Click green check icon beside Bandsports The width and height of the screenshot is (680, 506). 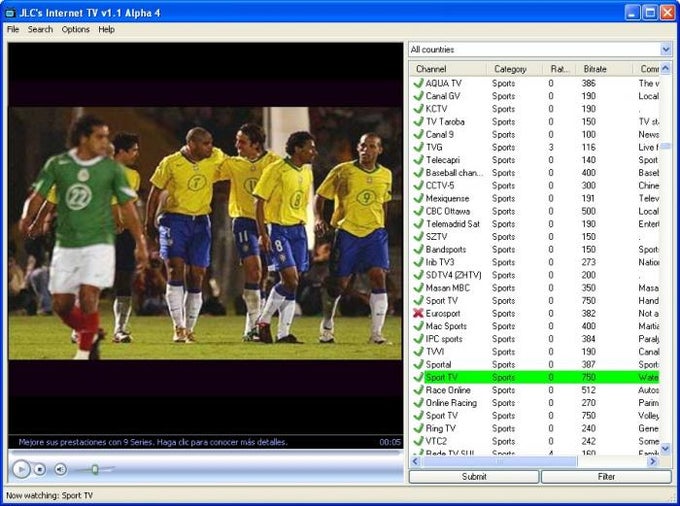point(418,249)
